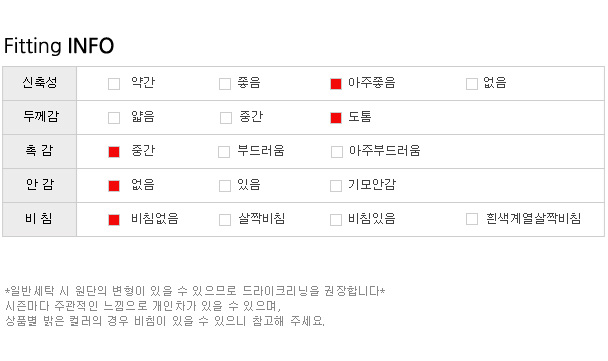
Task: Select the 아주부드러움 checkbox
Action: pos(337,152)
